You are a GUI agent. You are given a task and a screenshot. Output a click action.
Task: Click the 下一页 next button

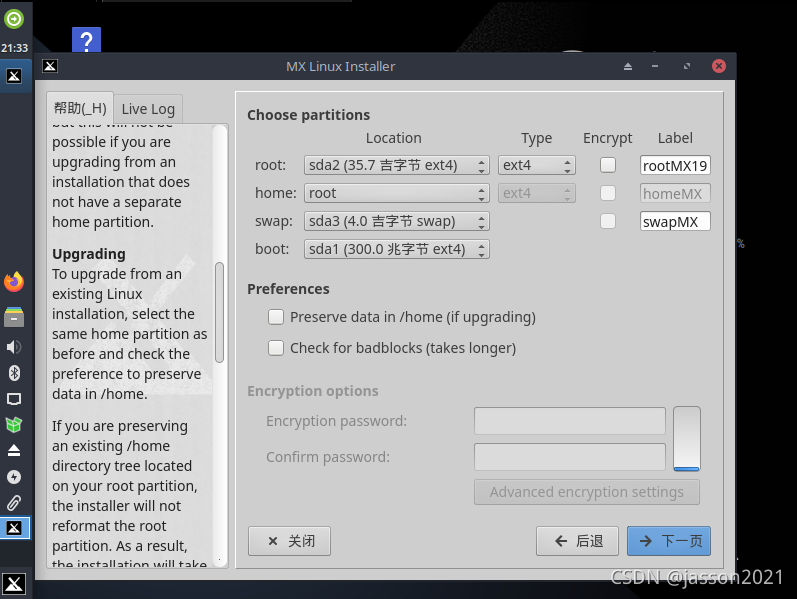point(669,541)
